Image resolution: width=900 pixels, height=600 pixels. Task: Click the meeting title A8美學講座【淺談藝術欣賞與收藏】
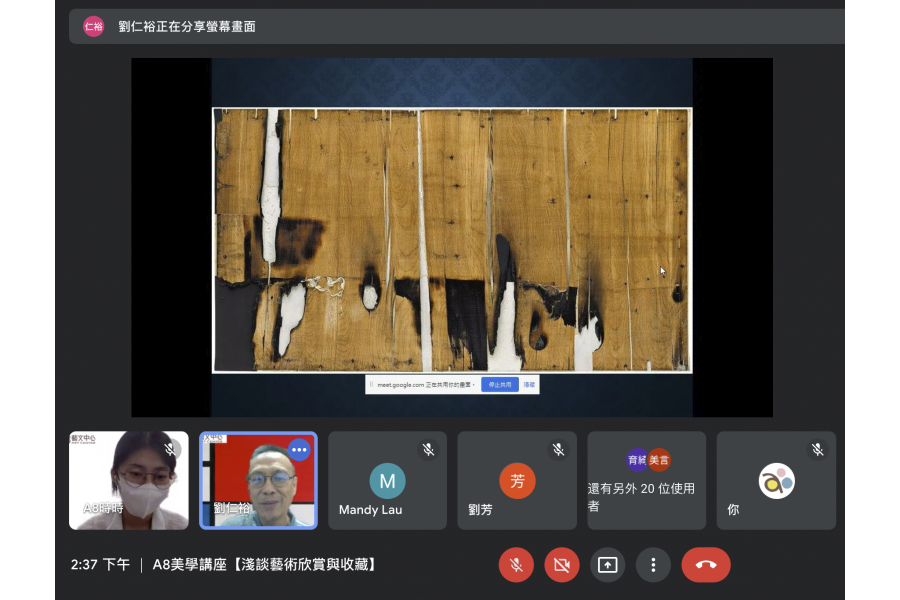tap(265, 564)
